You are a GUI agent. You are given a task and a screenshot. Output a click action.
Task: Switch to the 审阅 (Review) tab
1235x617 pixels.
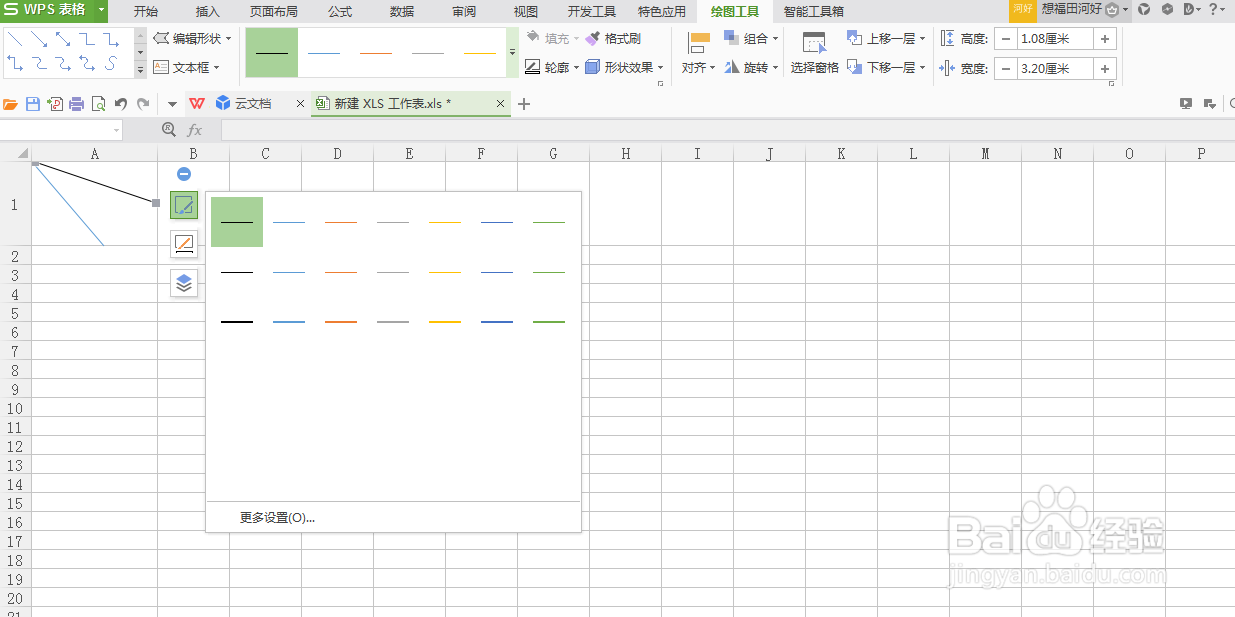(464, 12)
